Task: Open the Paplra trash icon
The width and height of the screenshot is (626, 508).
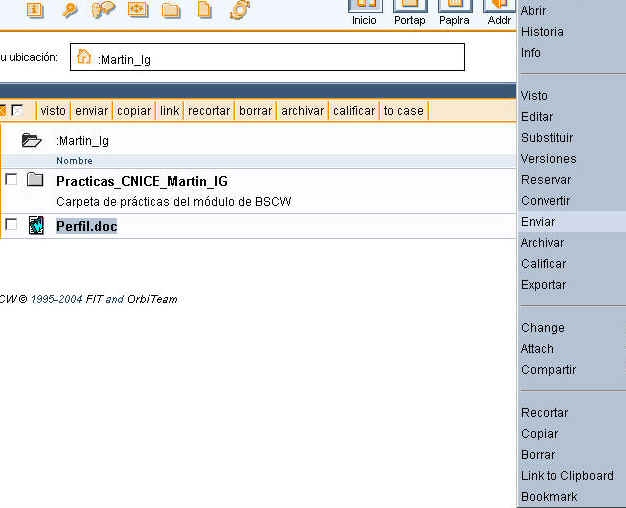Action: [454, 8]
